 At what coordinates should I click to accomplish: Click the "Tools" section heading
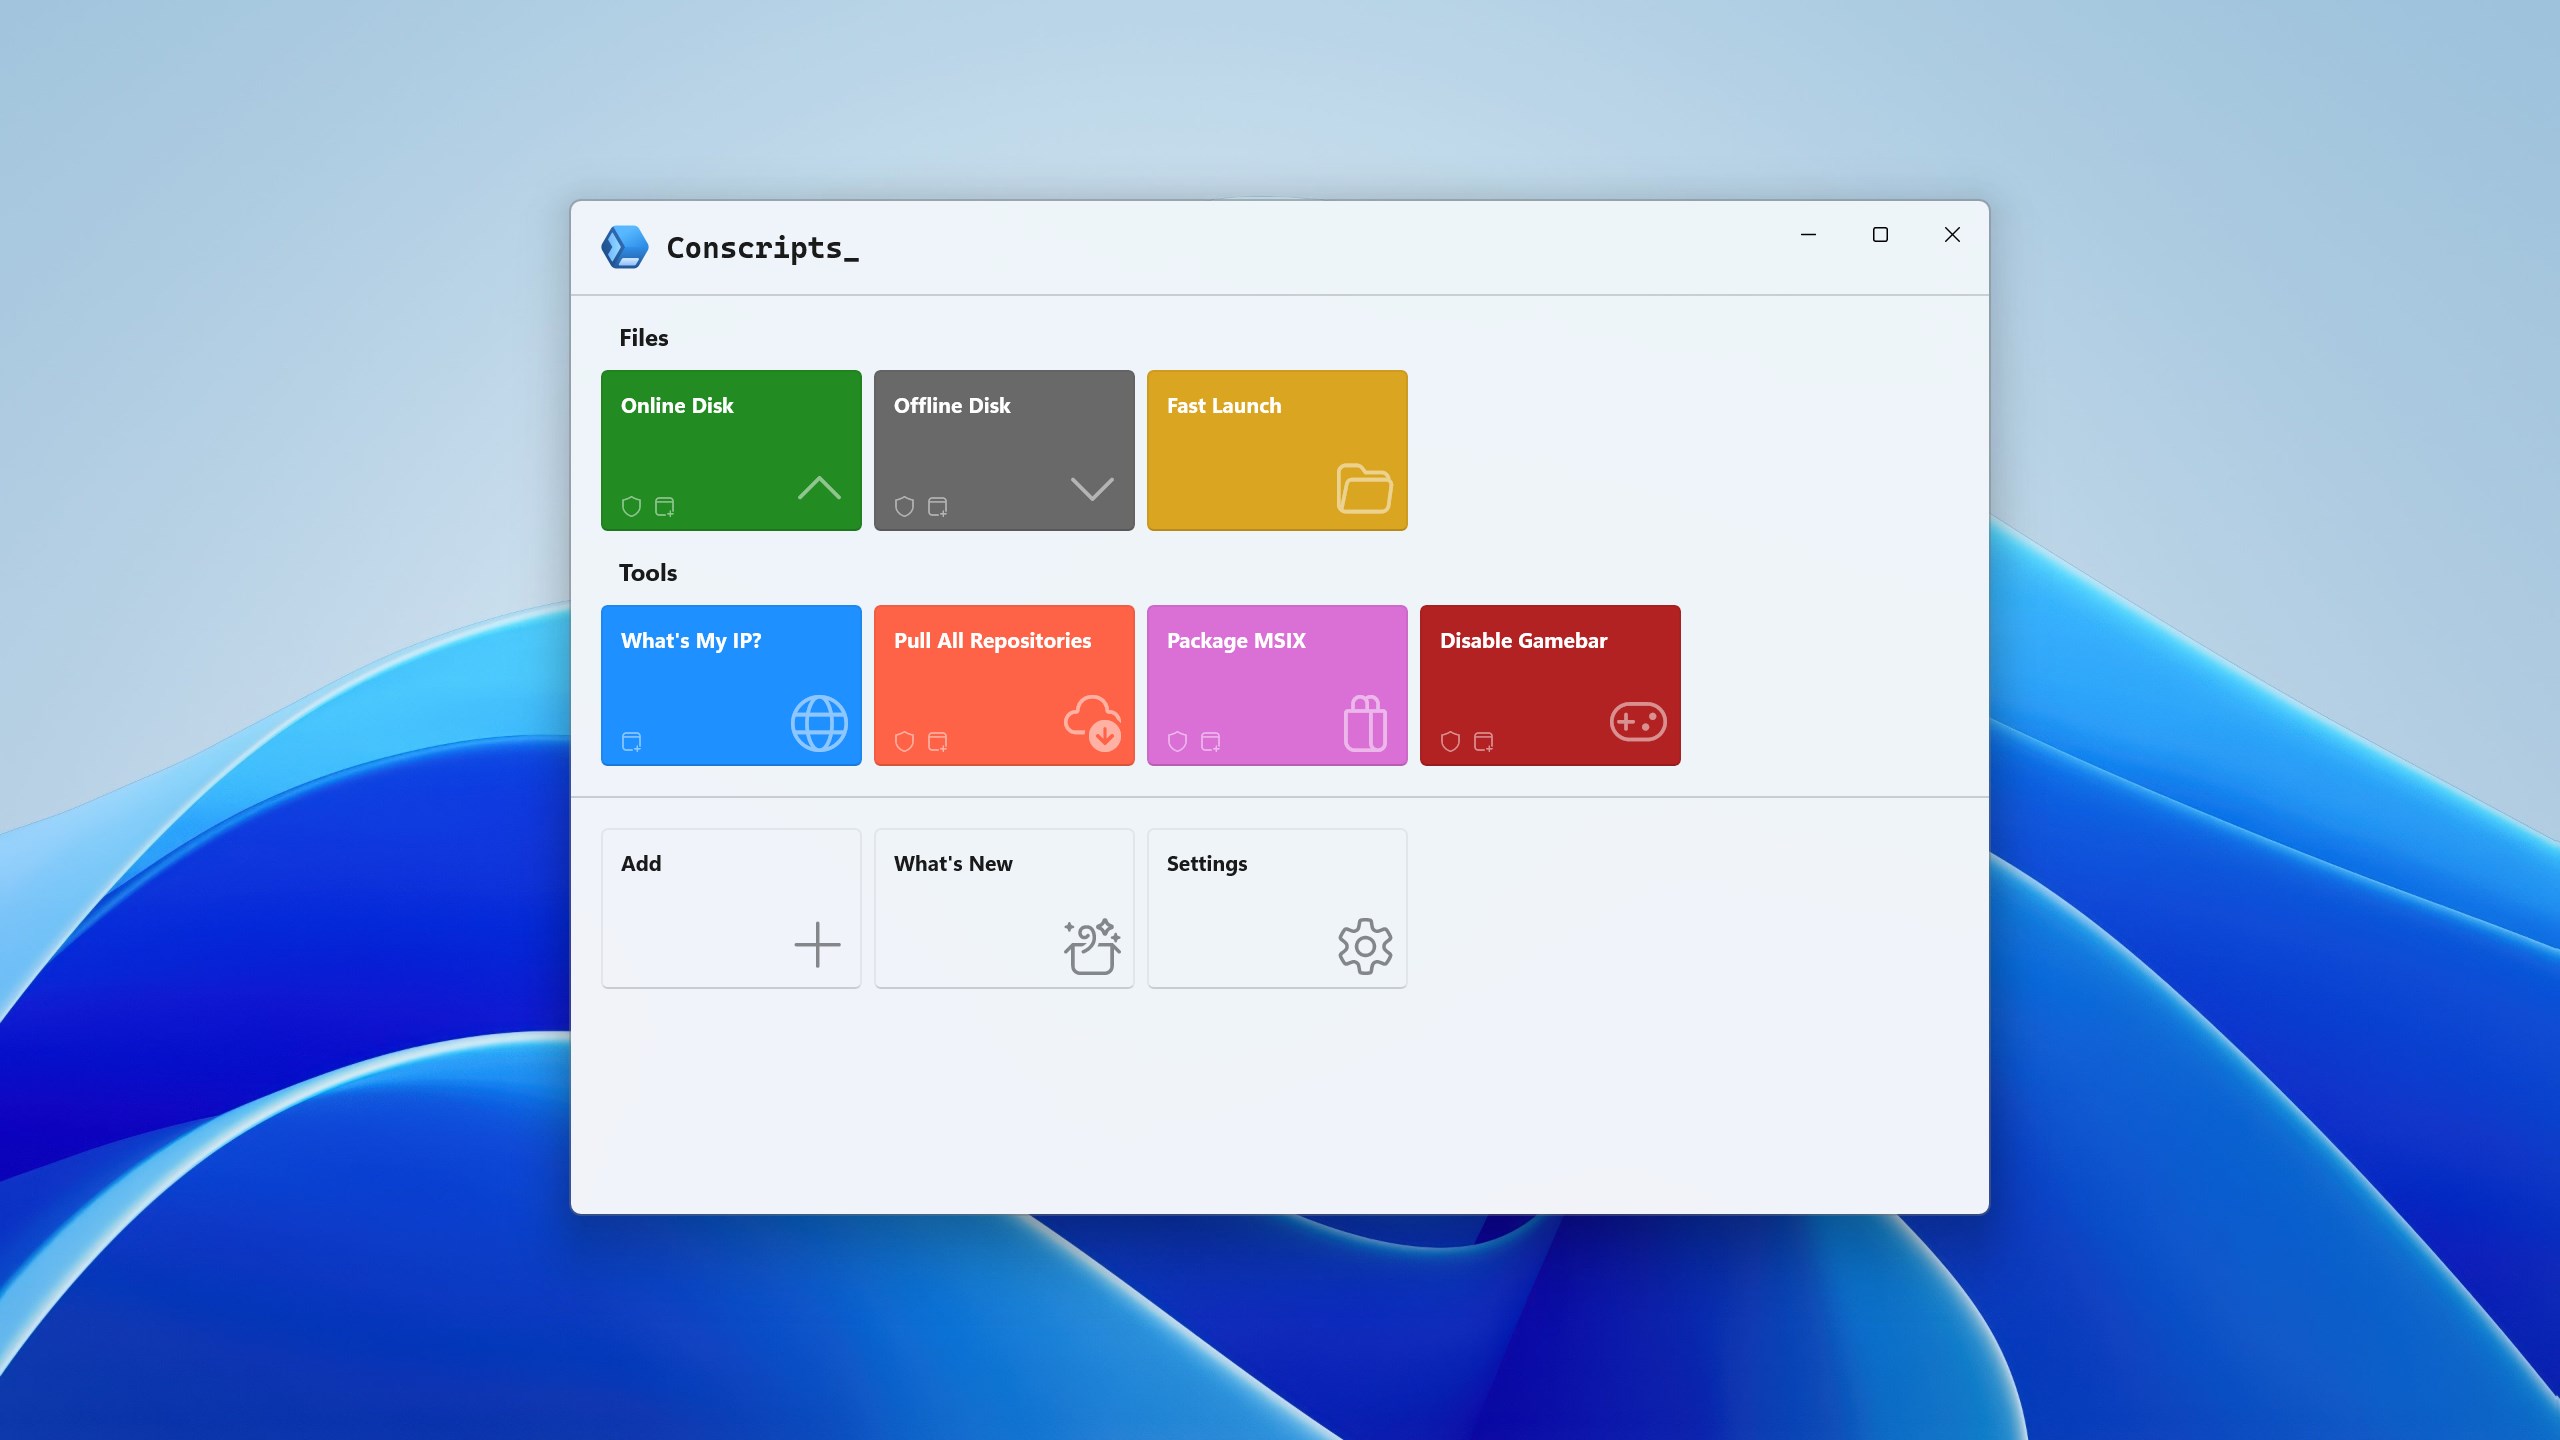648,573
